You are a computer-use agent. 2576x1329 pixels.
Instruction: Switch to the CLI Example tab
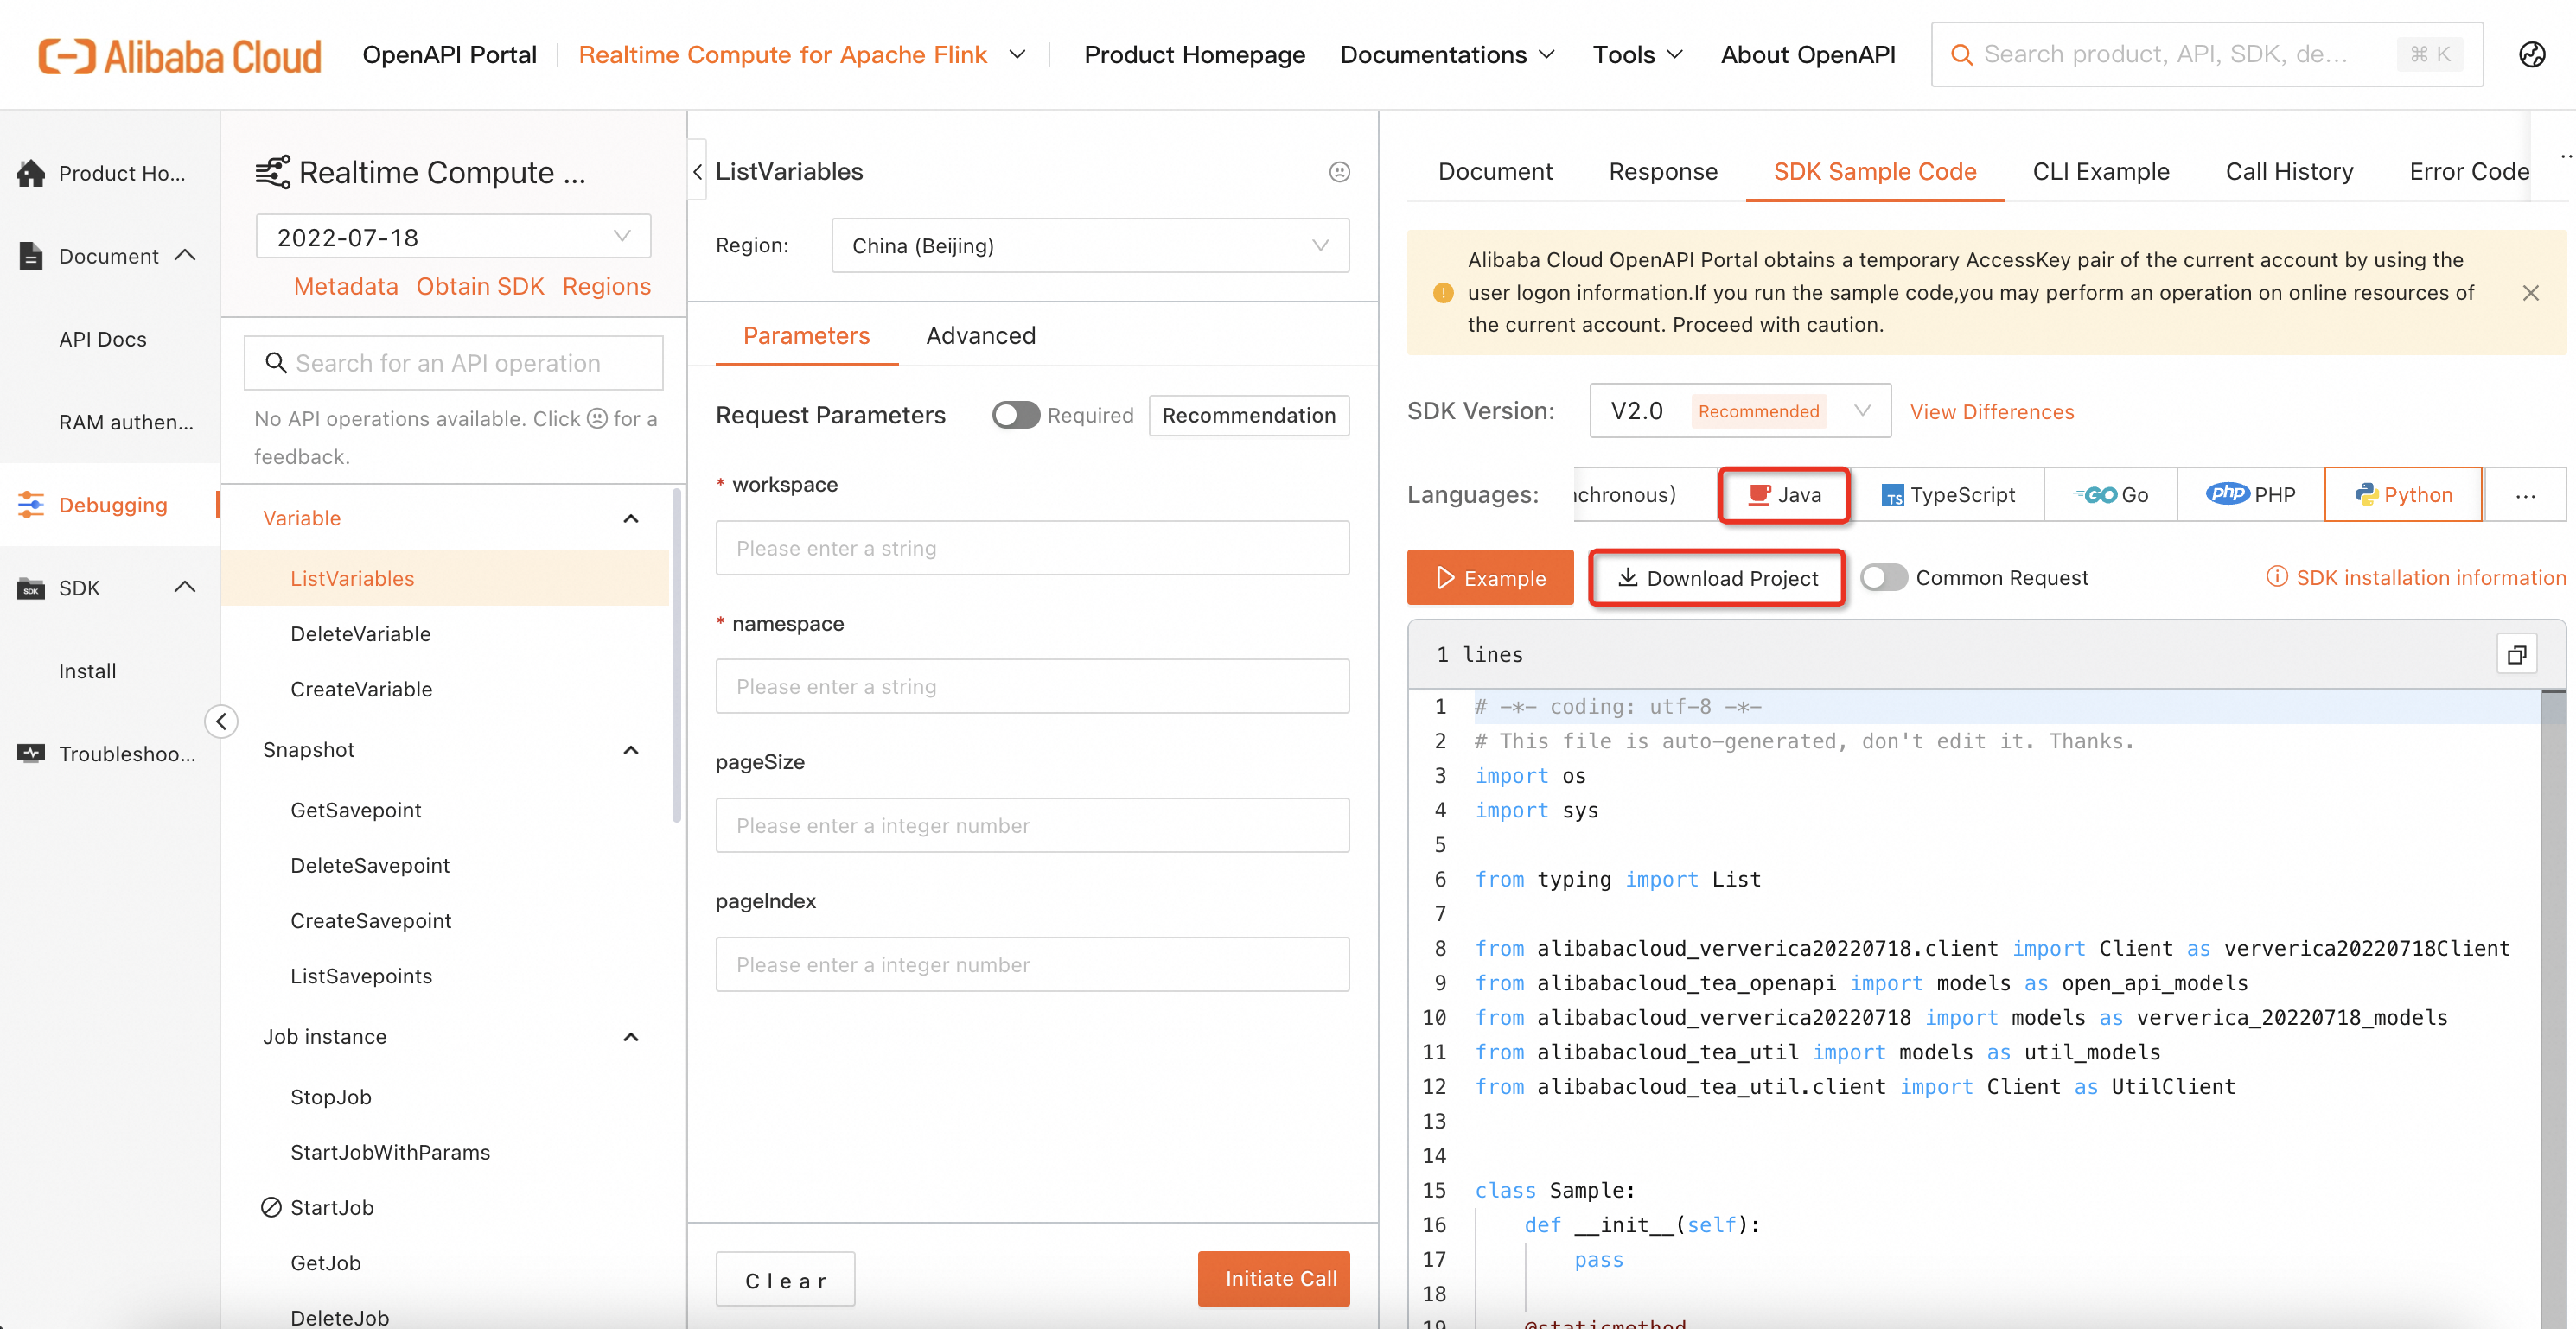2100,172
